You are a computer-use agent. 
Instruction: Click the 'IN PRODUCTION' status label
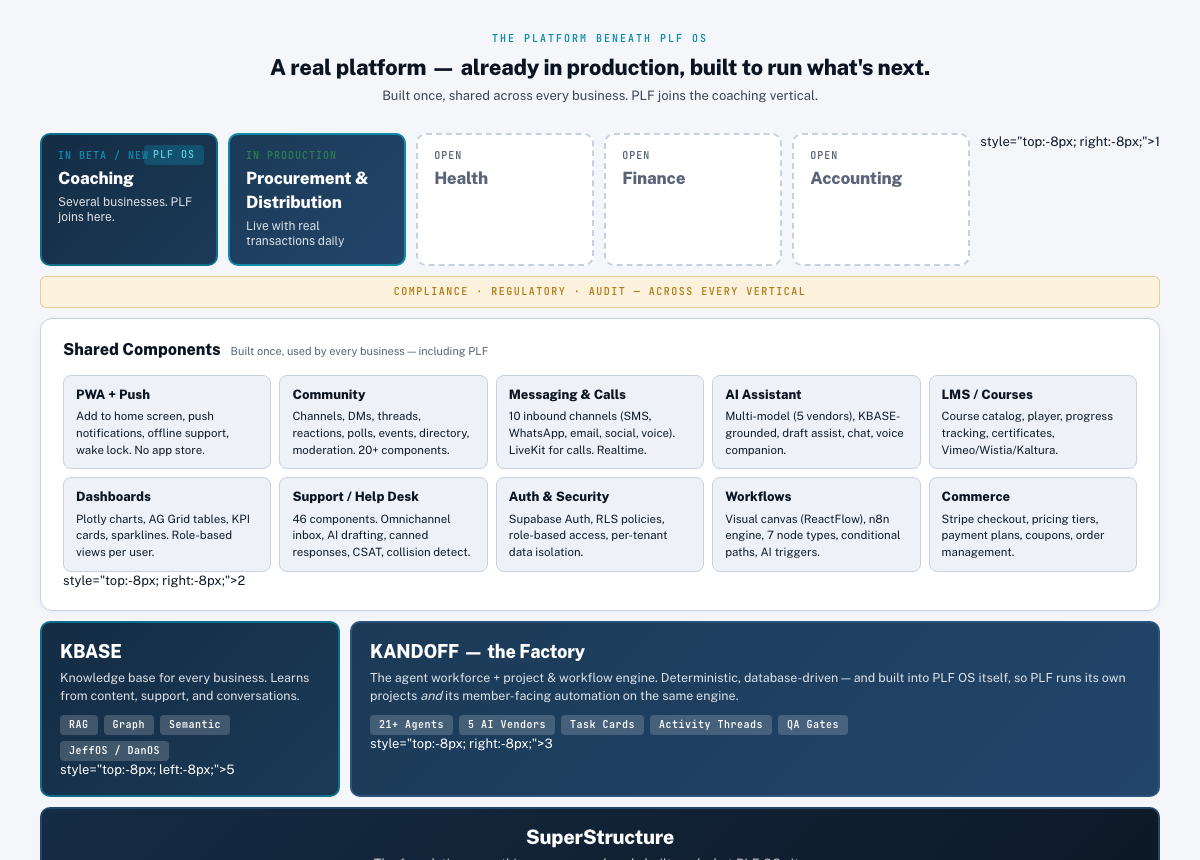(291, 155)
